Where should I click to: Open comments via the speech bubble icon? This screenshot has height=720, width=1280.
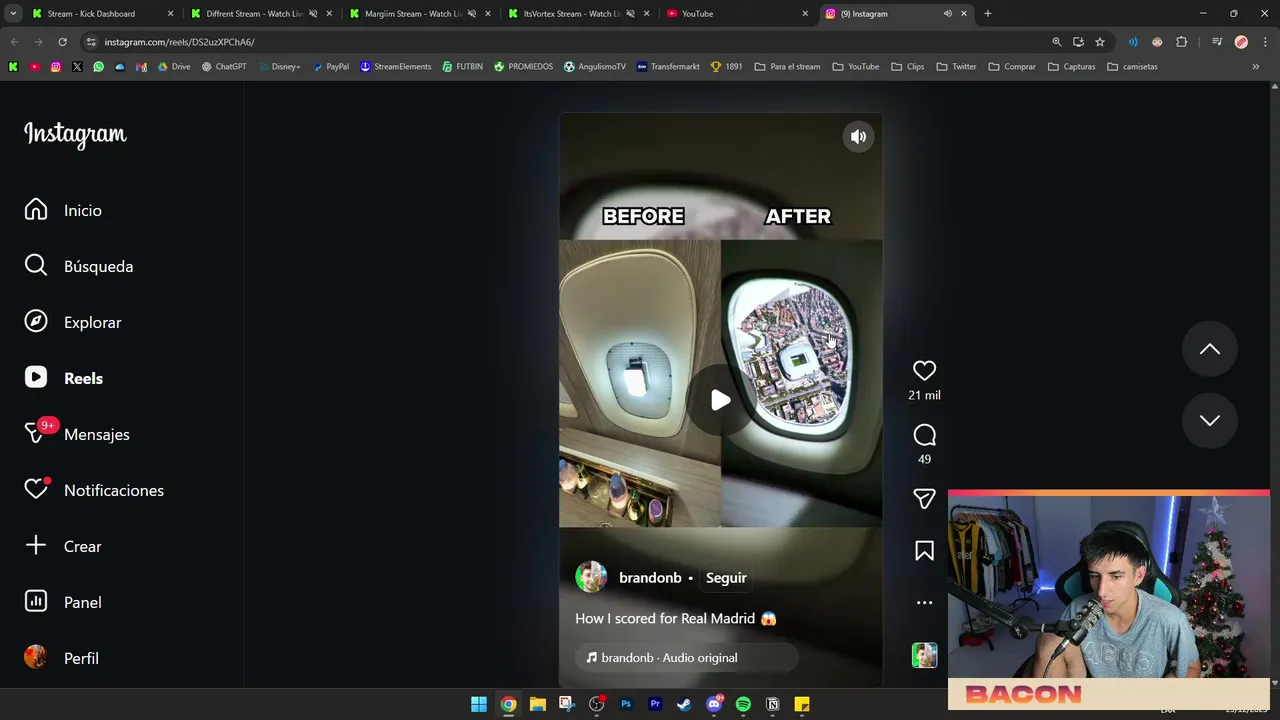(924, 435)
